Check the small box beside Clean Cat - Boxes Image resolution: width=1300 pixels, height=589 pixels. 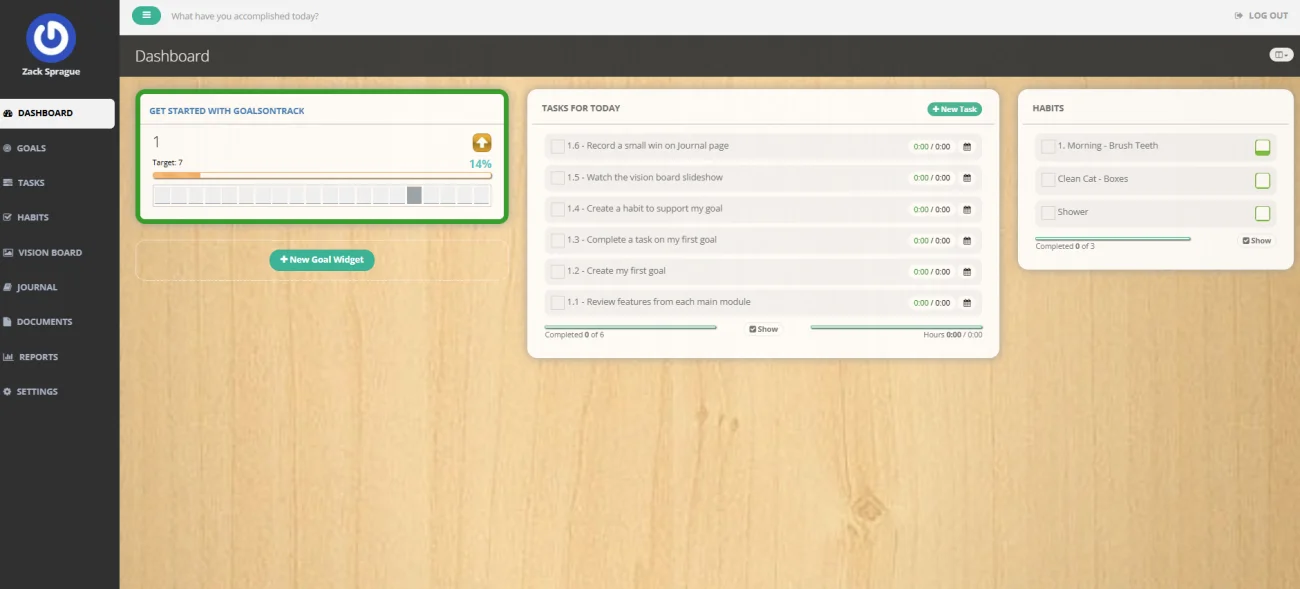pos(1048,180)
